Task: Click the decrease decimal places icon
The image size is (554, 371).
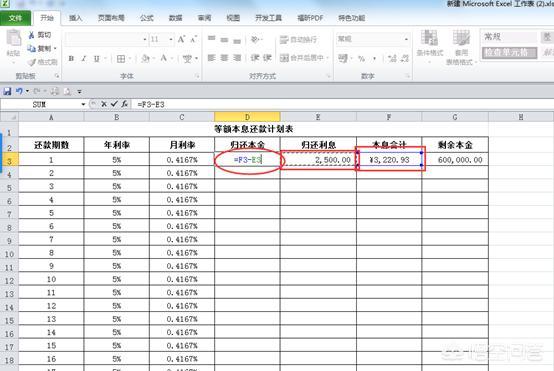Action: (x=404, y=58)
